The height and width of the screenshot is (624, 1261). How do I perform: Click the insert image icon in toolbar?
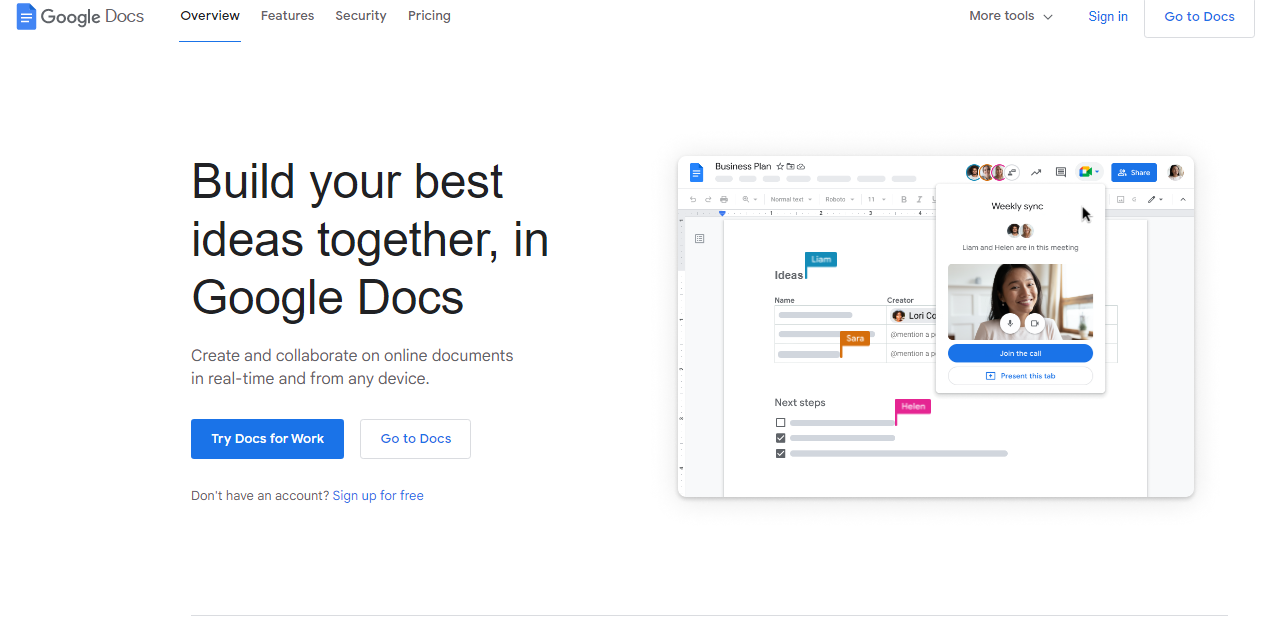pos(1120,199)
